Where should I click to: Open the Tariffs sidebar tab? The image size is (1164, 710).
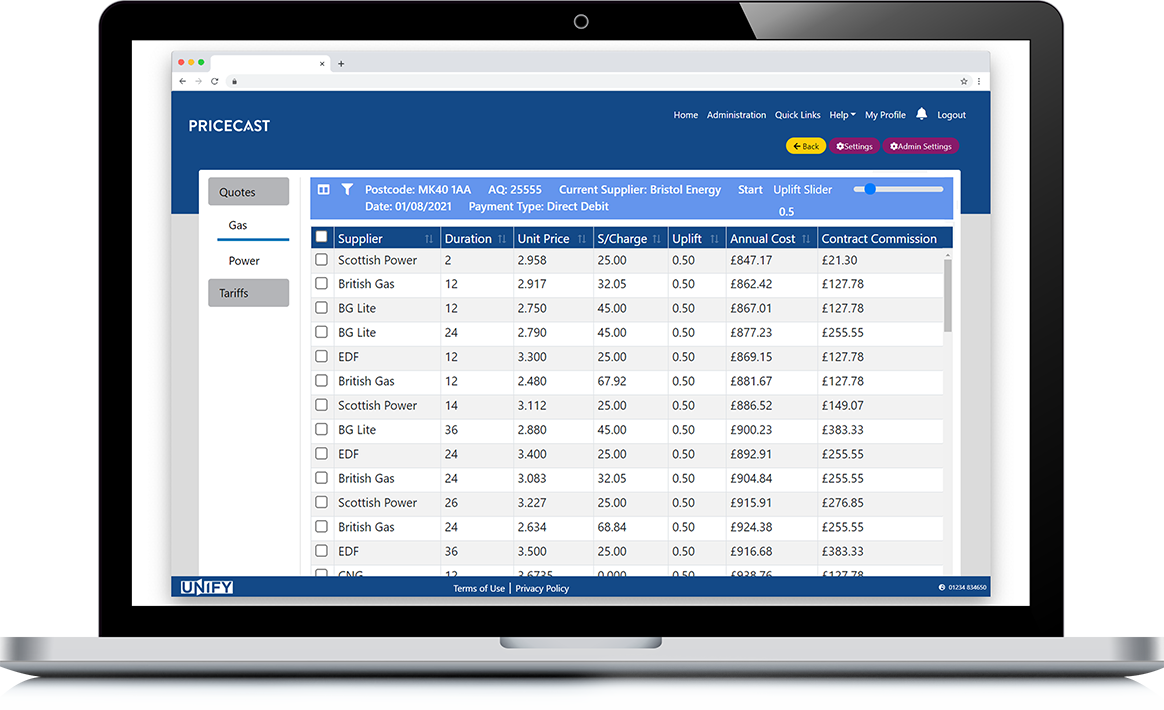tap(249, 293)
